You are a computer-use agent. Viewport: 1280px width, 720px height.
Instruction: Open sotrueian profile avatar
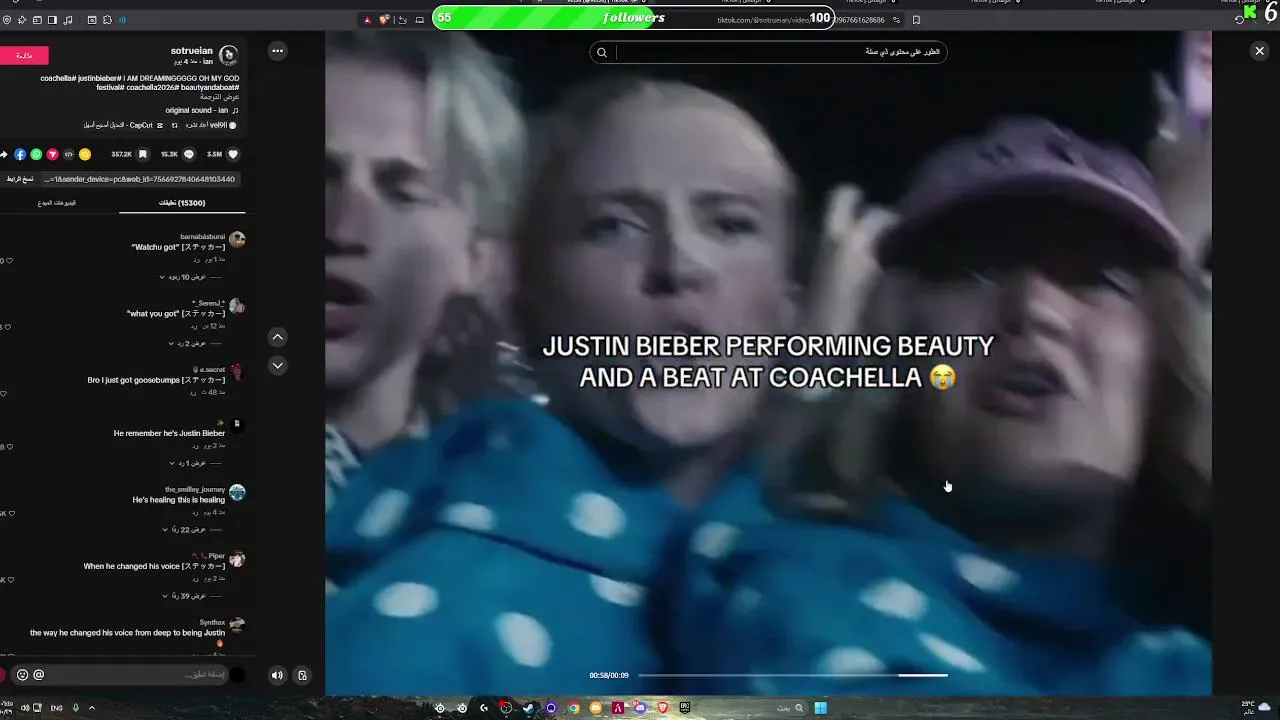tap(228, 55)
